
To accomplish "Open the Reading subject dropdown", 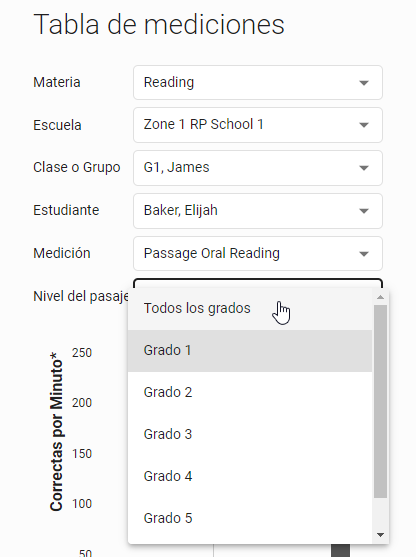I will (x=258, y=82).
